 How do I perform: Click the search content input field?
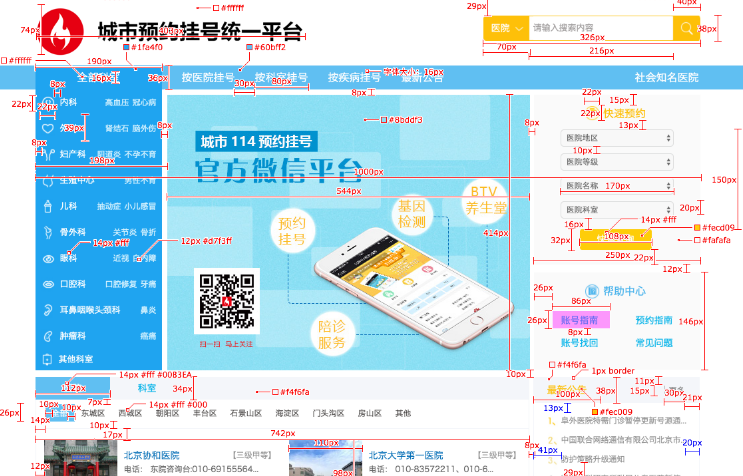(601, 28)
